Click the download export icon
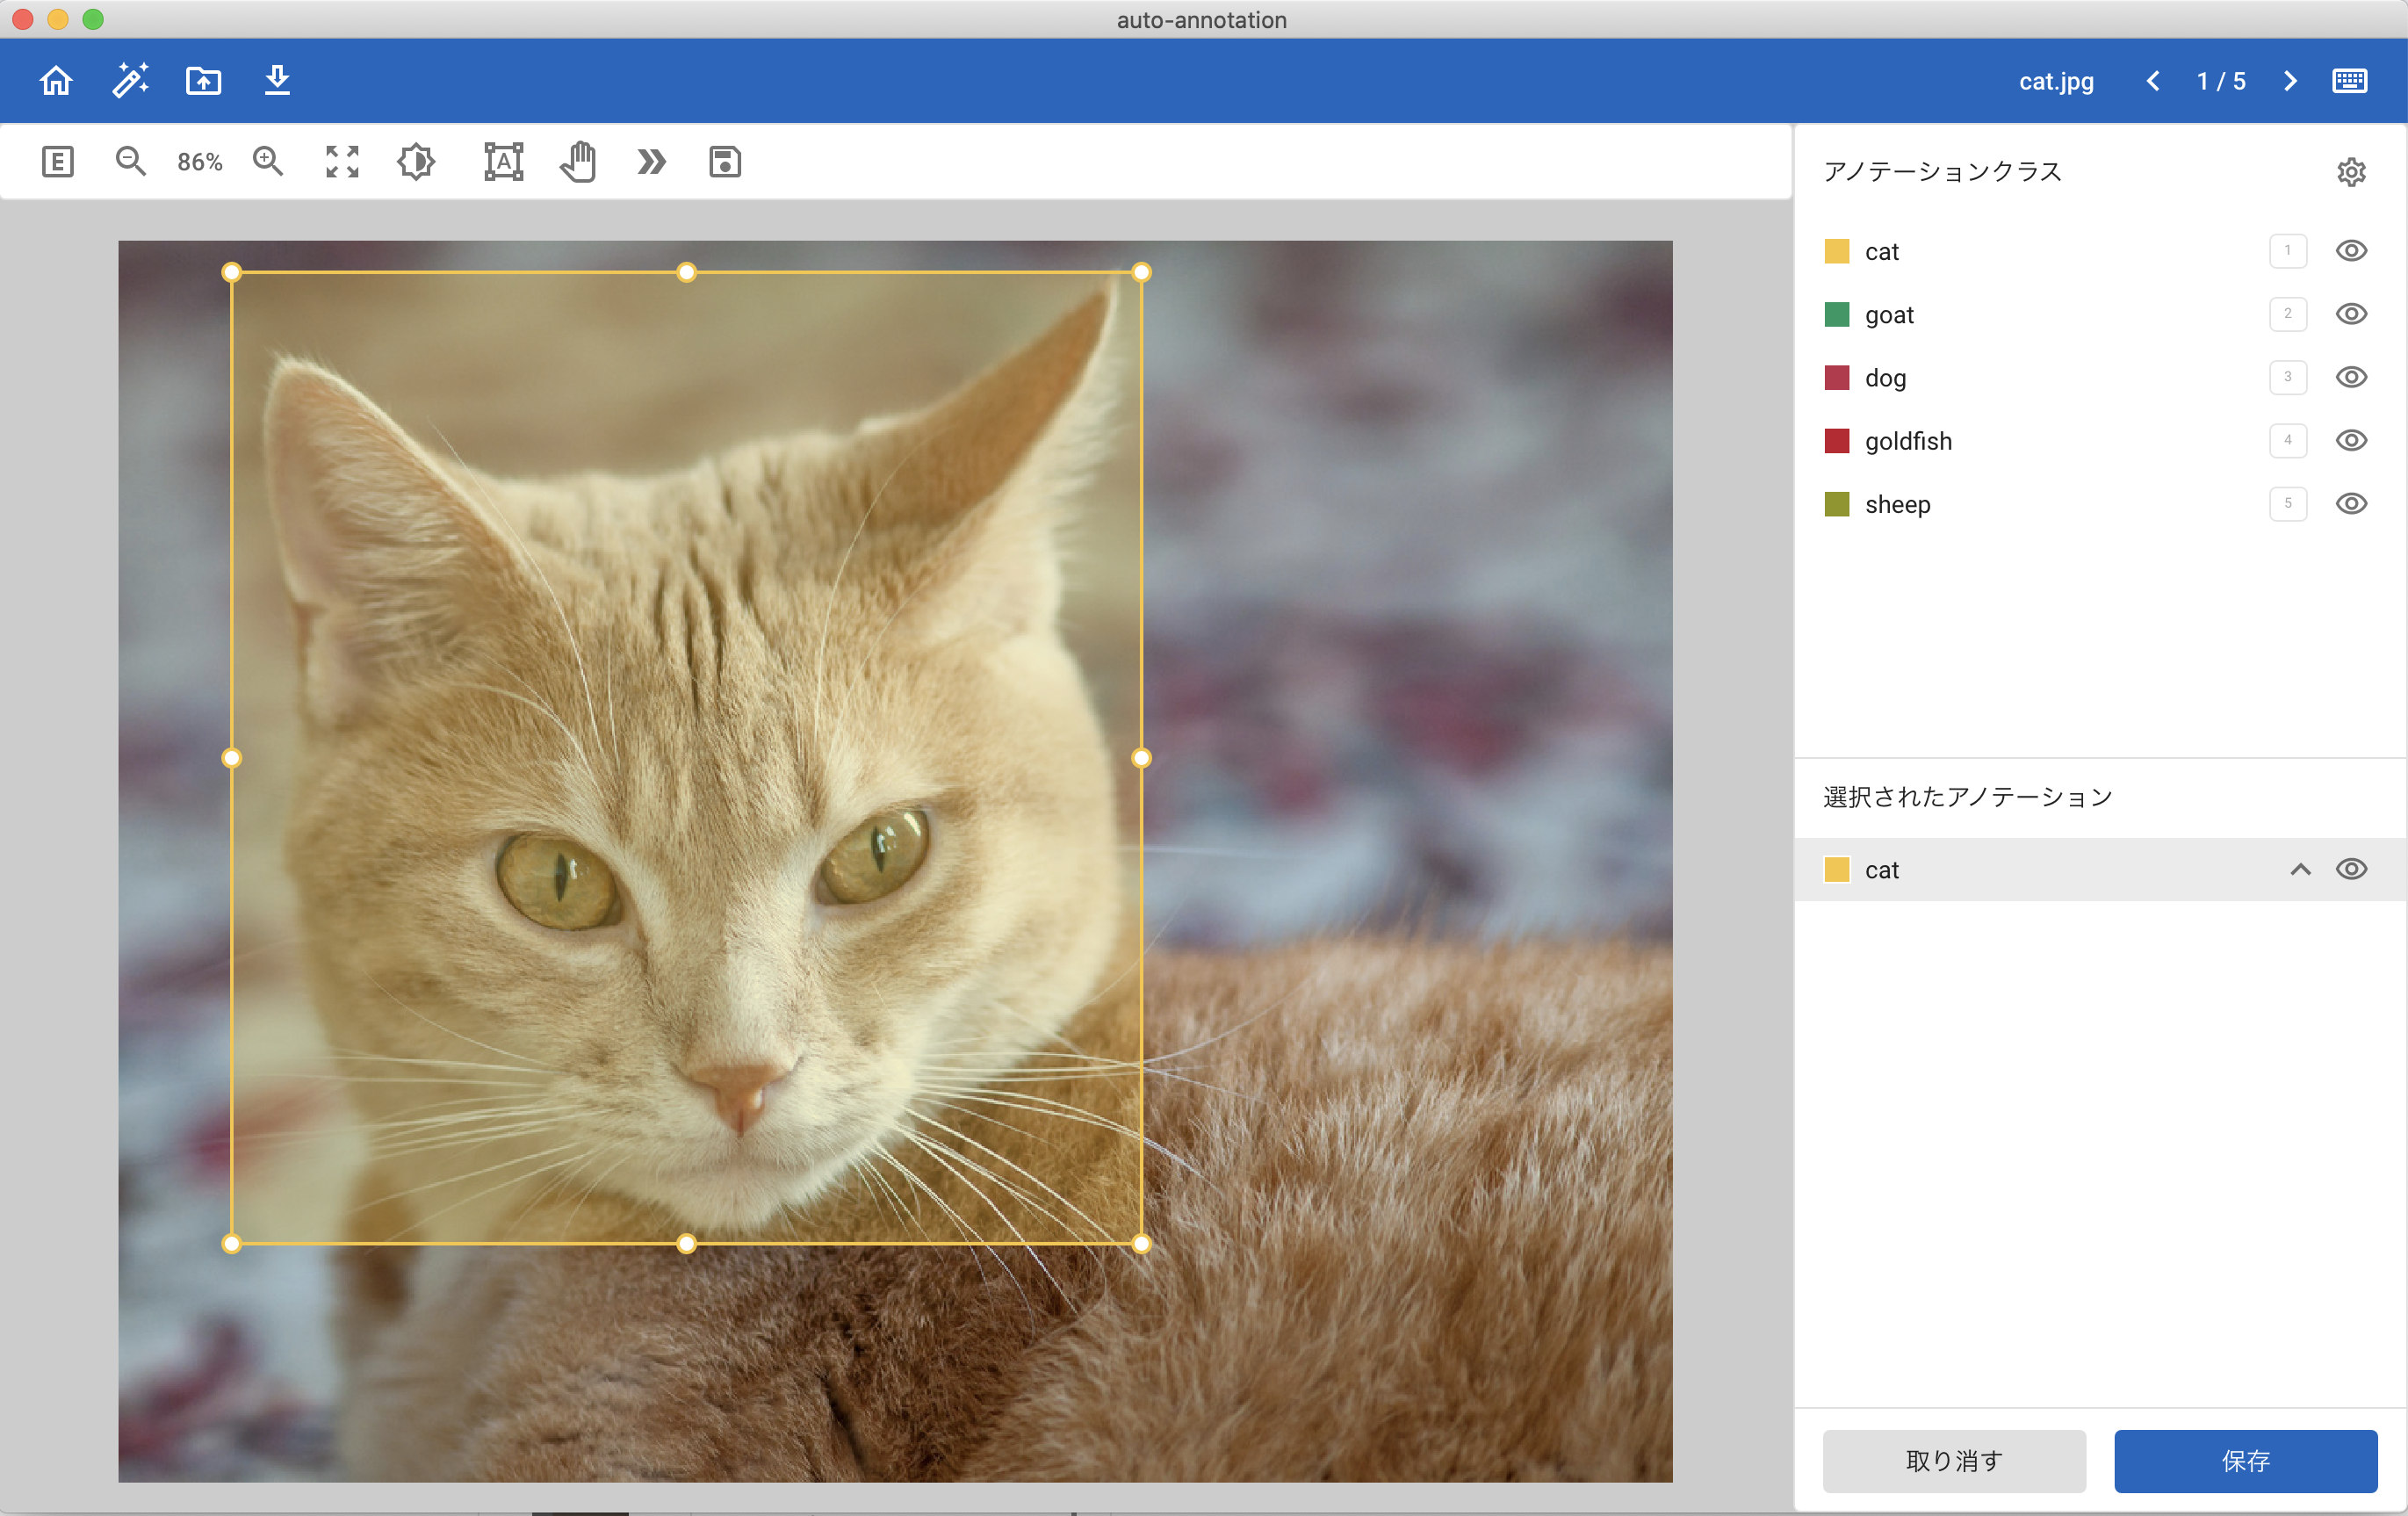Viewport: 2408px width, 1516px height. pos(277,80)
